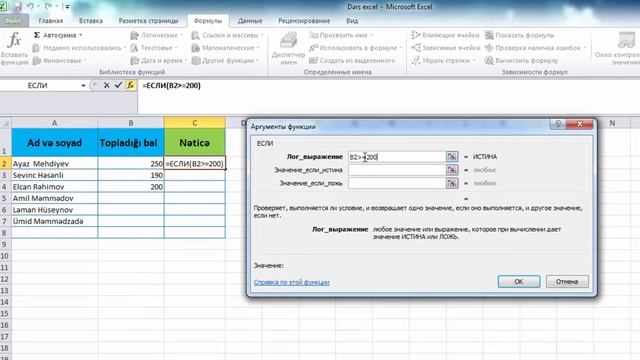Open Математические functions list
640x360 pixels.
tap(225, 48)
